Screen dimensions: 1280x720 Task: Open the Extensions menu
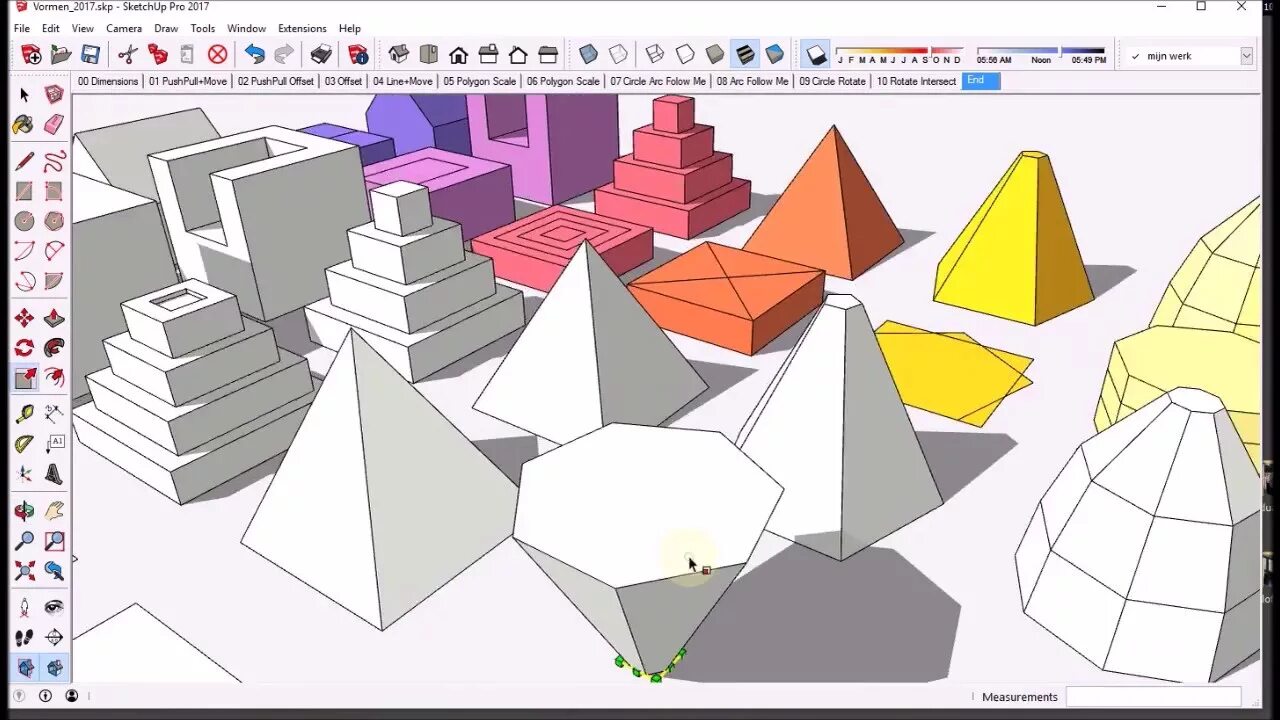pyautogui.click(x=302, y=28)
